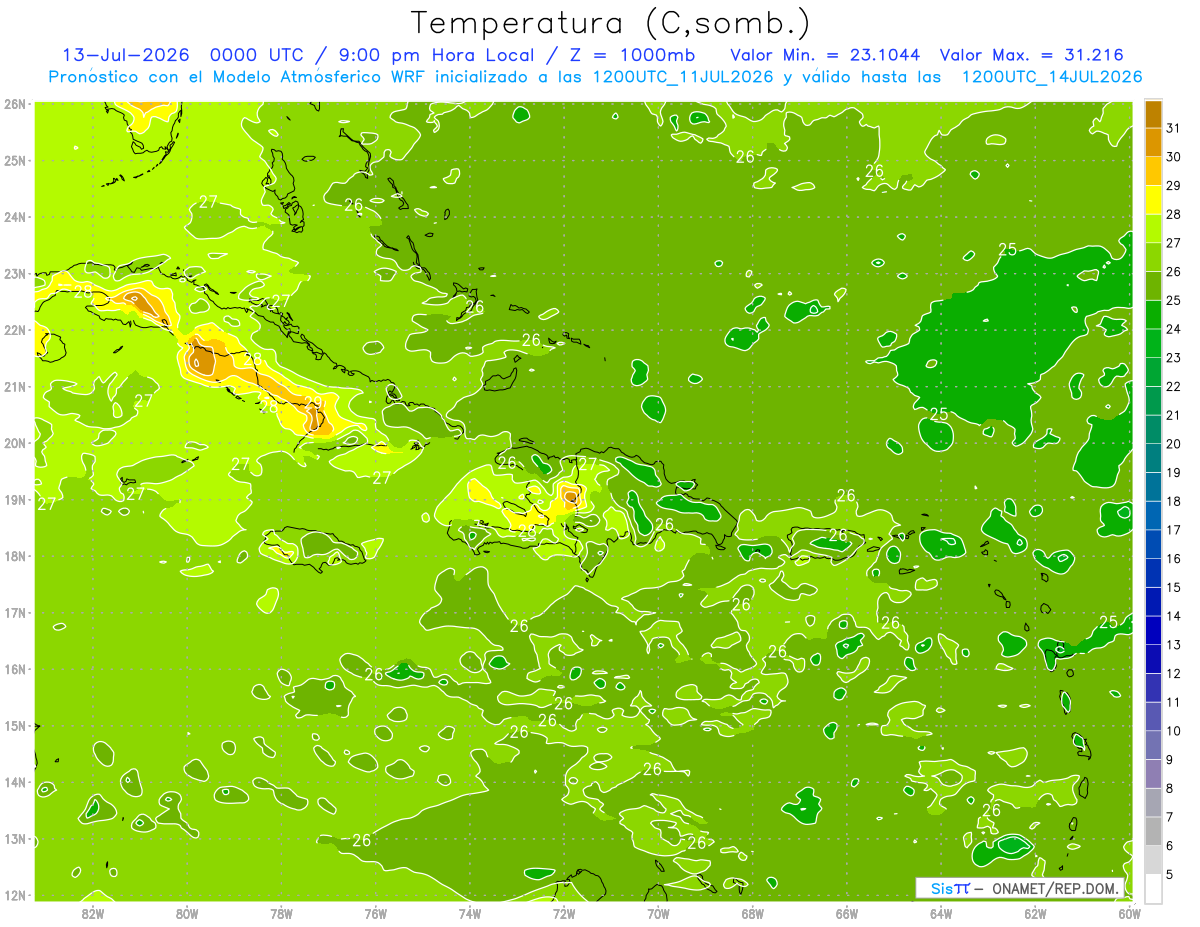Pick the legend color band between 20 and 21
This screenshot has height=927, width=1200.
click(x=1153, y=430)
